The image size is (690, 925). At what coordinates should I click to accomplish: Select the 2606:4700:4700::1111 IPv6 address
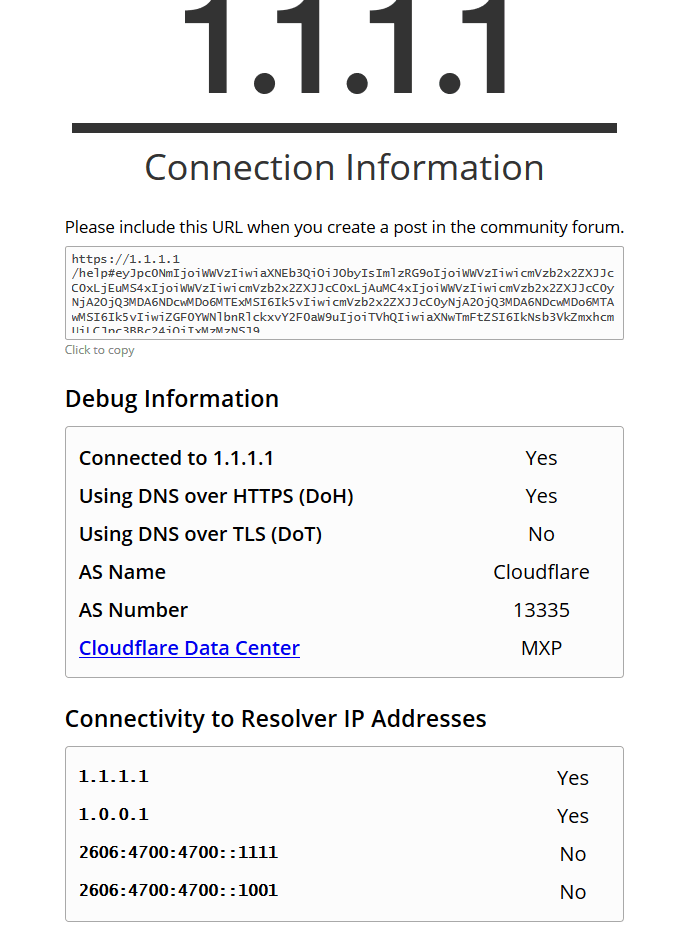point(178,852)
